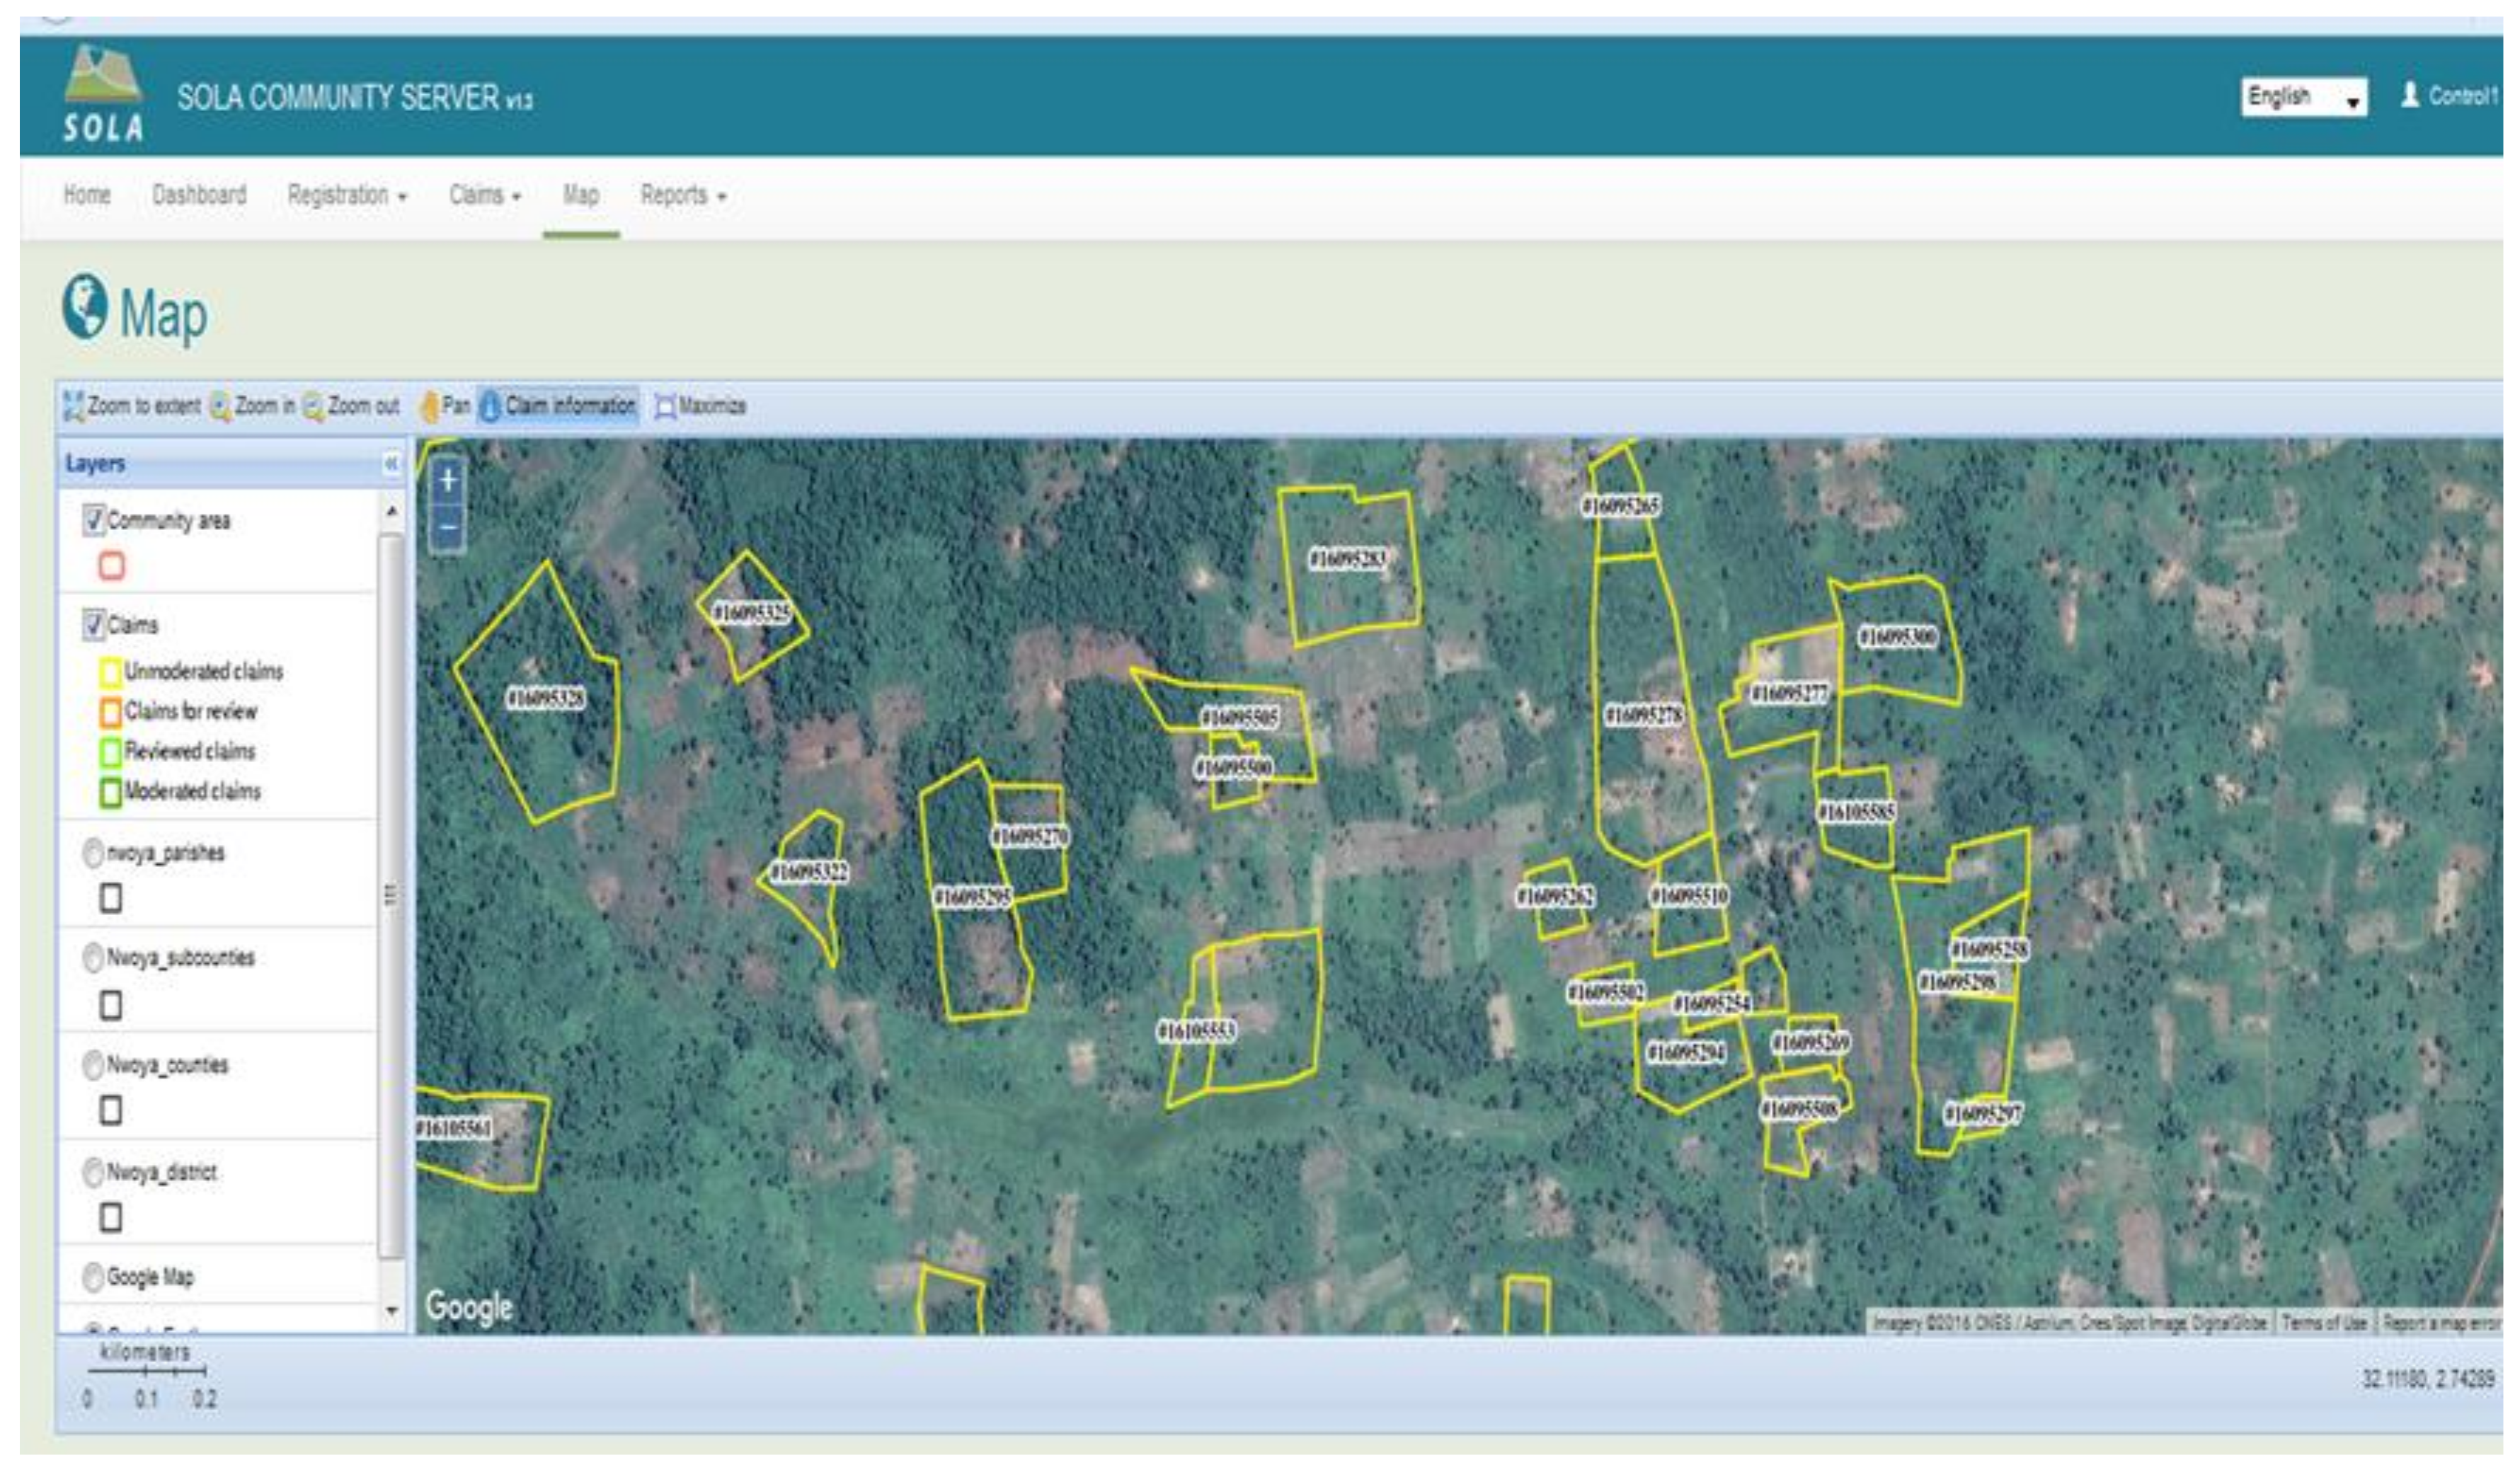Click the SOLA logo in the header
2520x1472 pixels.
(x=103, y=93)
